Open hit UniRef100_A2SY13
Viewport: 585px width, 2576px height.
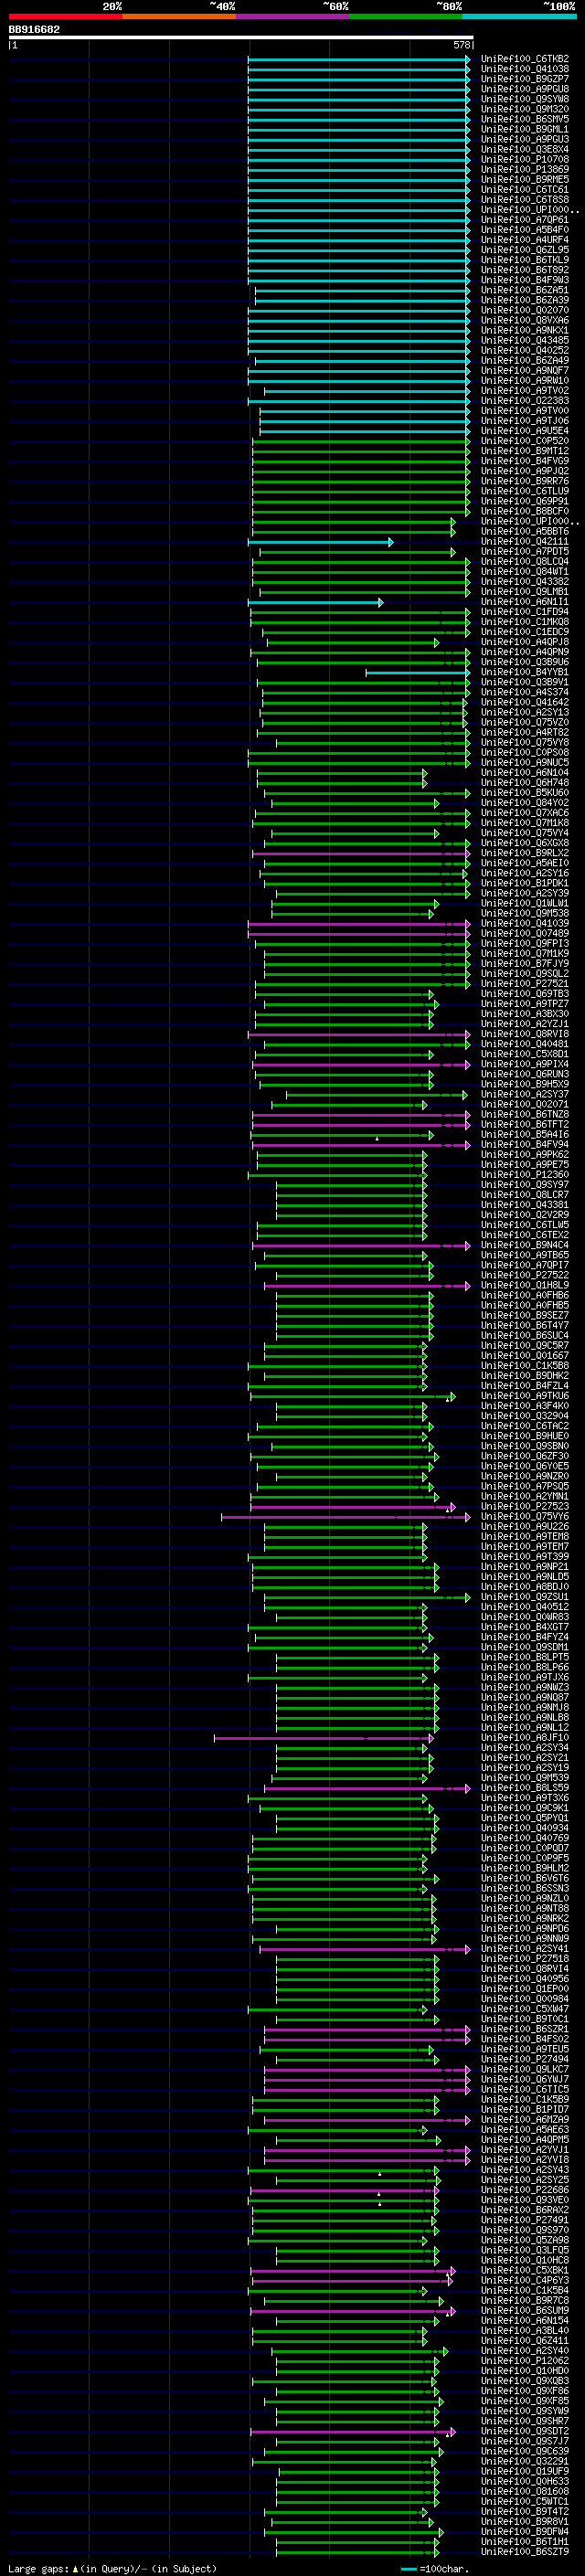click(x=525, y=712)
